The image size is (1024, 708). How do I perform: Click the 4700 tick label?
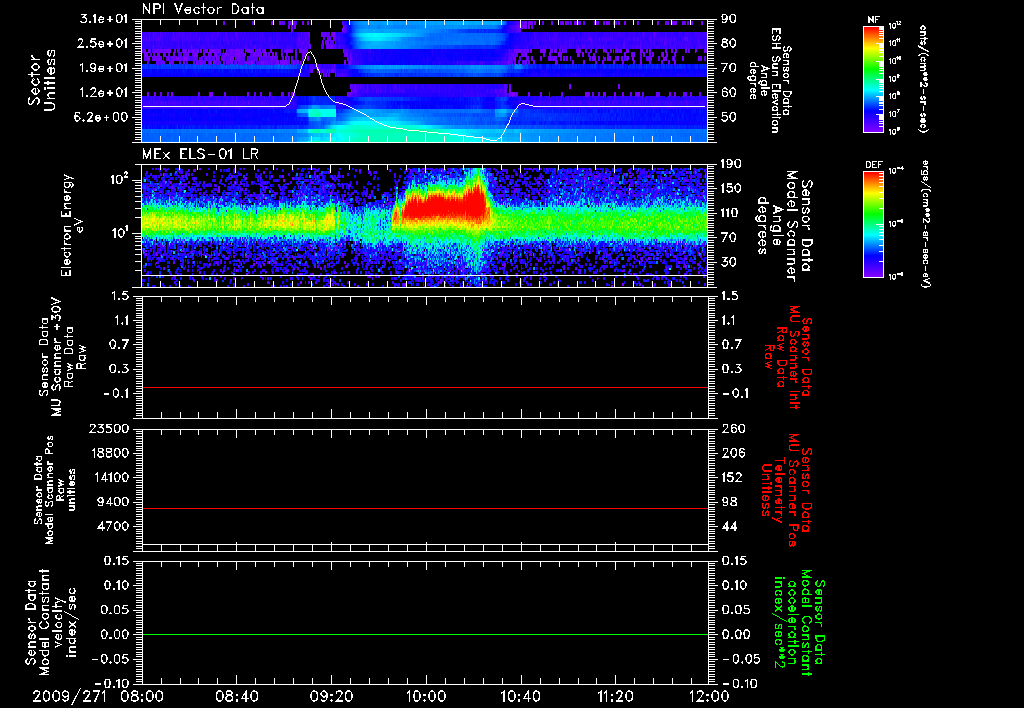click(x=112, y=526)
